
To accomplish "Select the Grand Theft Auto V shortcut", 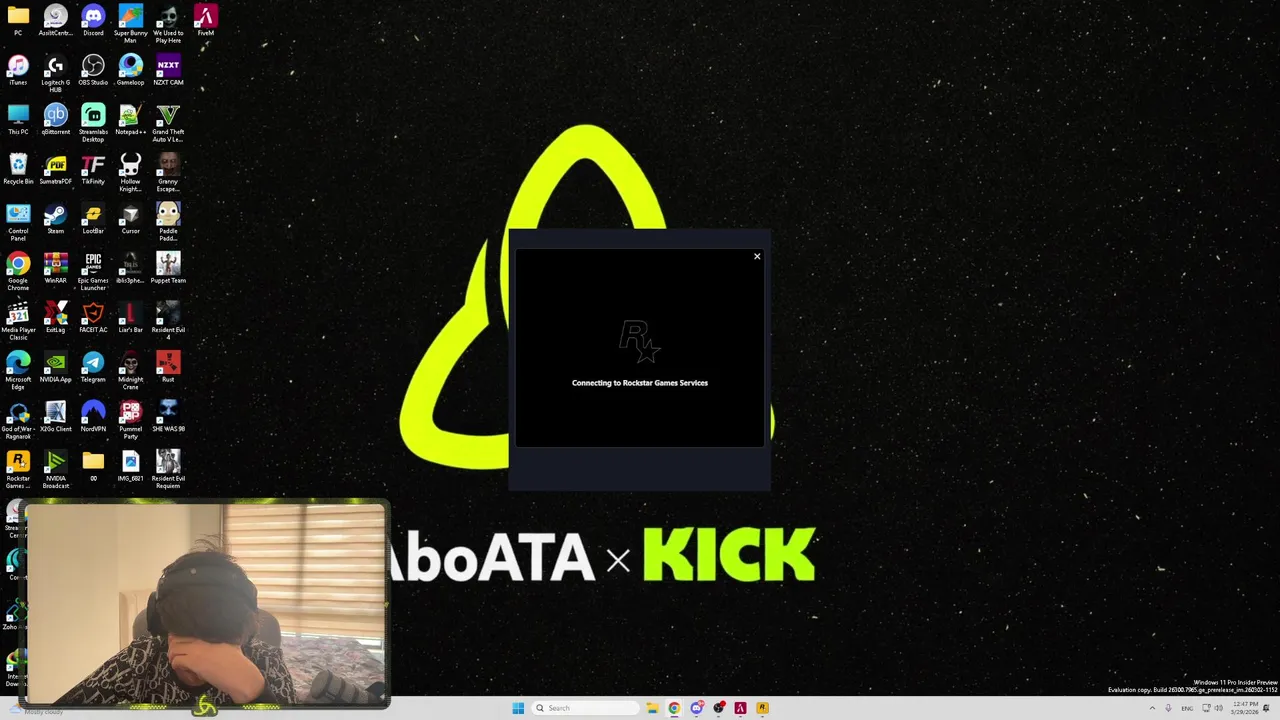I will pyautogui.click(x=168, y=123).
